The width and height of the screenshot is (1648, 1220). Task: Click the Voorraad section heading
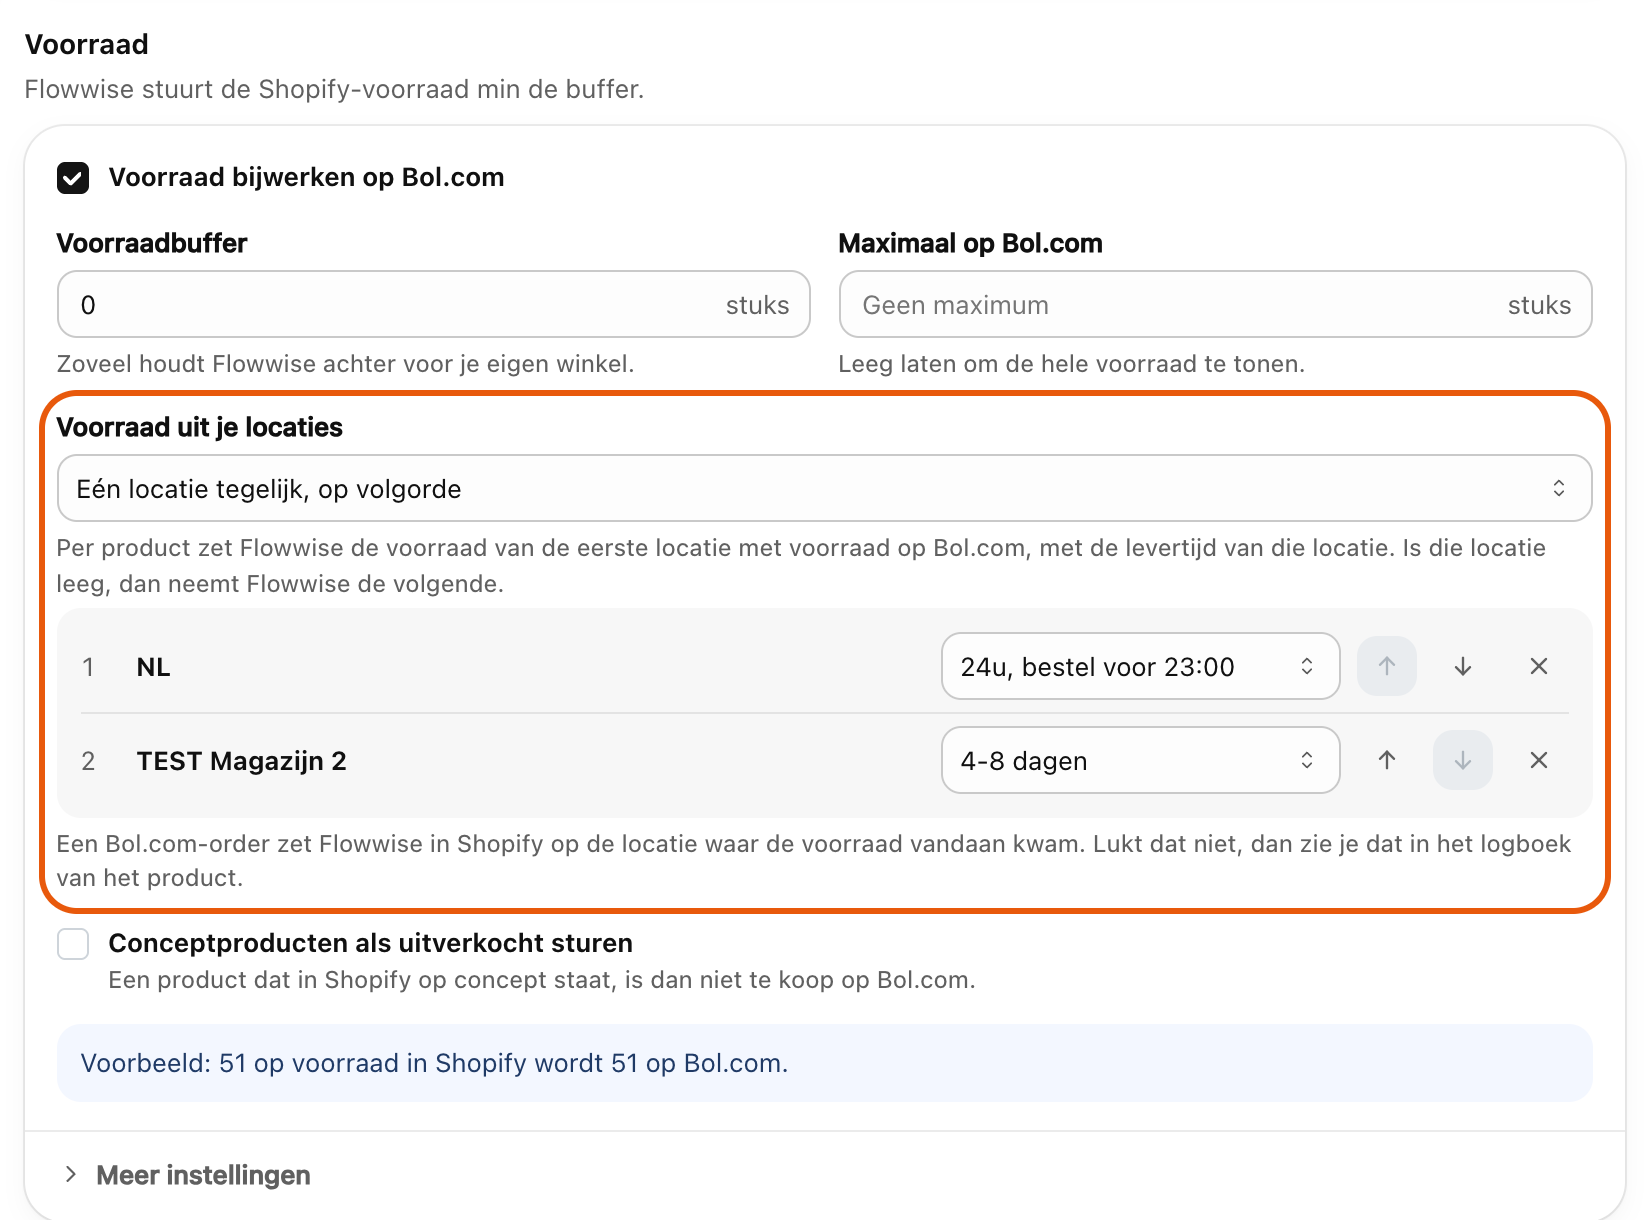point(87,44)
